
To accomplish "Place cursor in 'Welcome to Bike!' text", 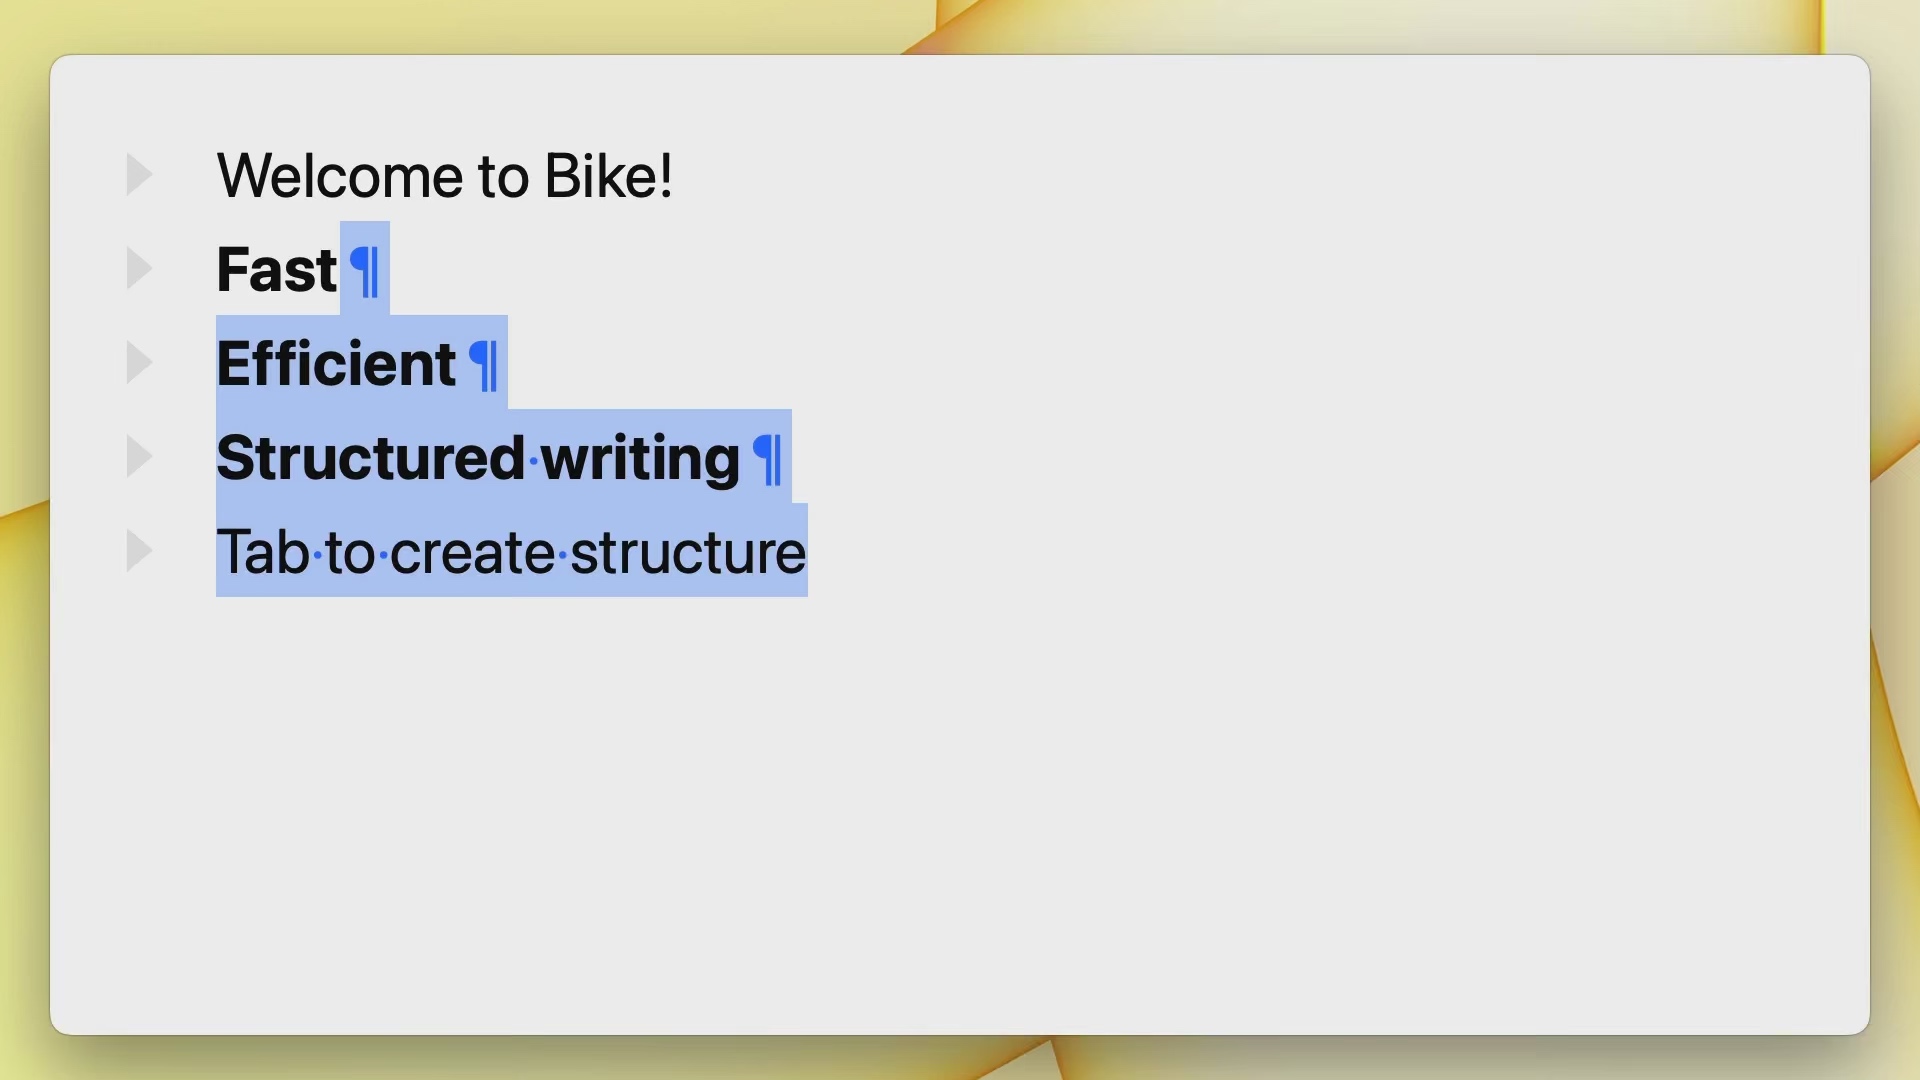I will (x=444, y=176).
